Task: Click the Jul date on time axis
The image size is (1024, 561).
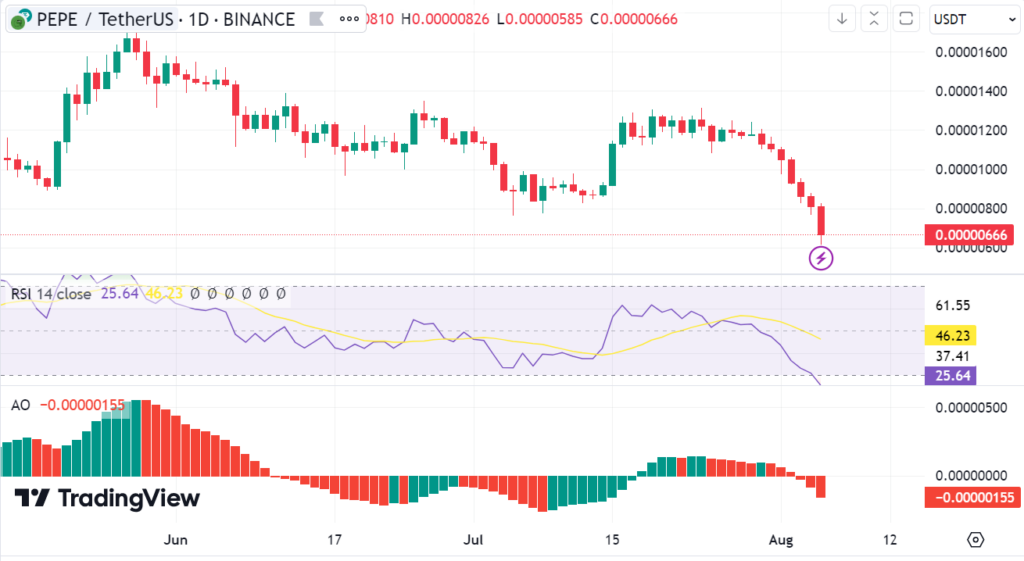Action: pos(473,540)
